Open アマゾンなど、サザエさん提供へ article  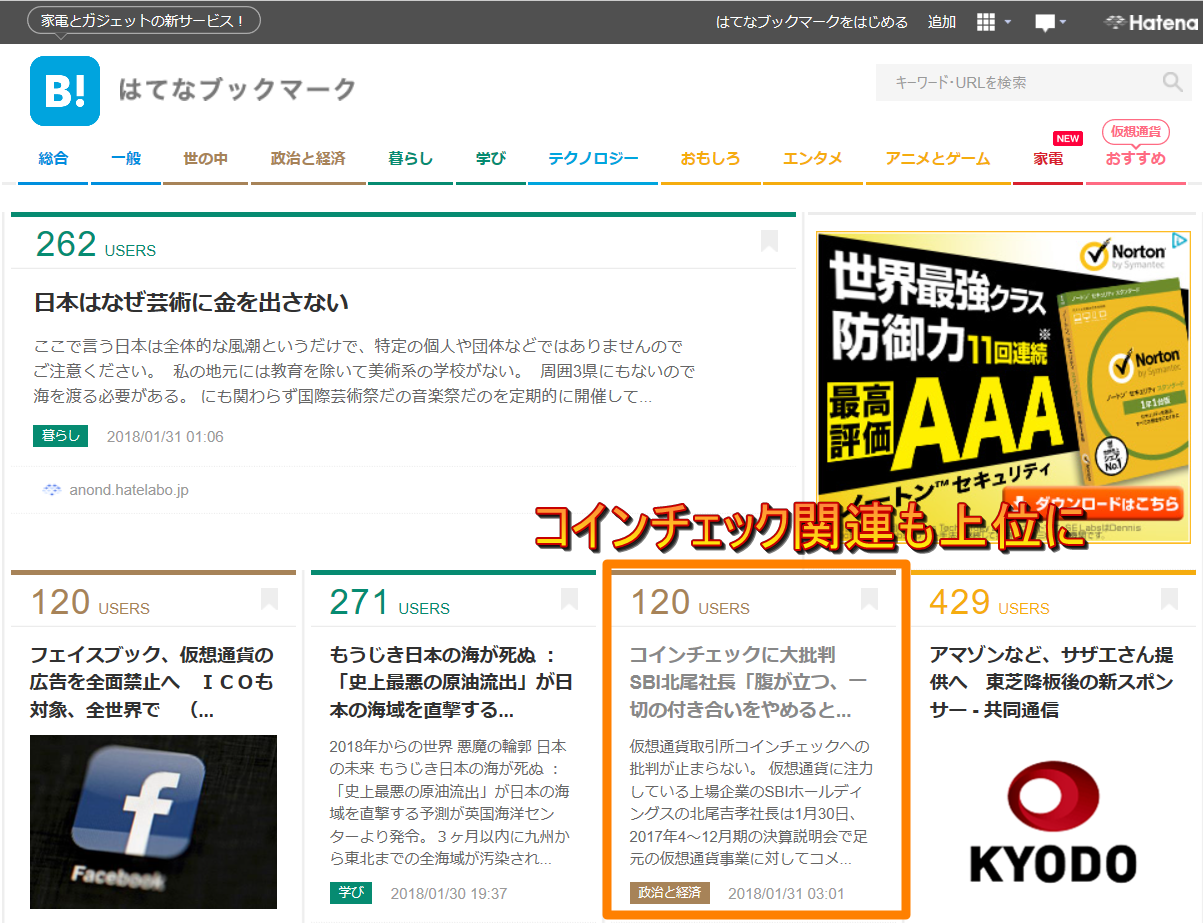point(1051,683)
